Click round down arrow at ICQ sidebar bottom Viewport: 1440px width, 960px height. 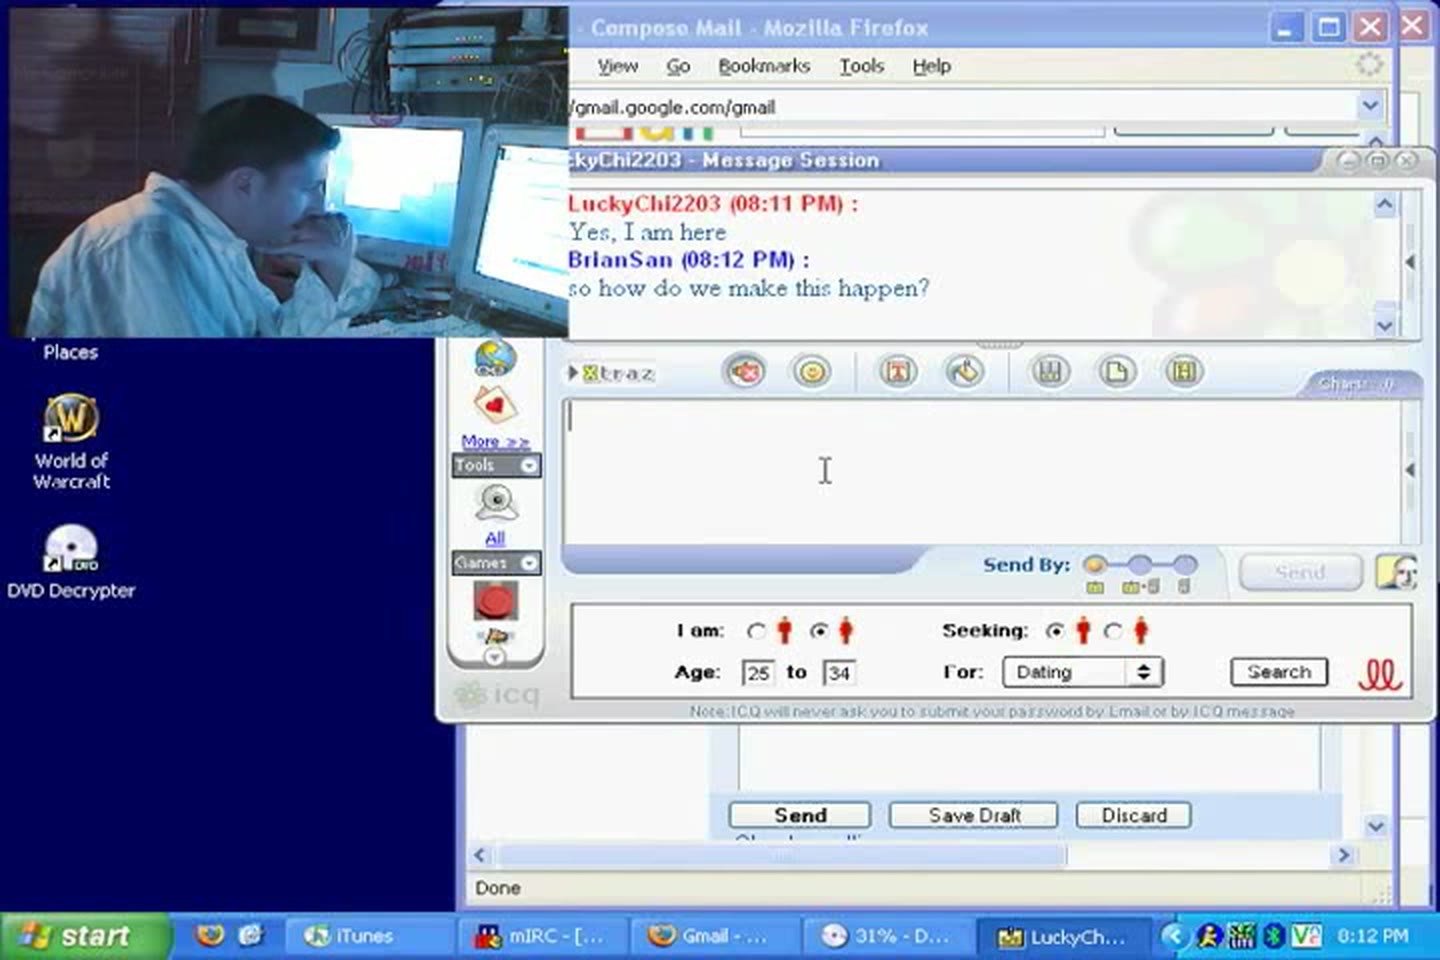(495, 657)
